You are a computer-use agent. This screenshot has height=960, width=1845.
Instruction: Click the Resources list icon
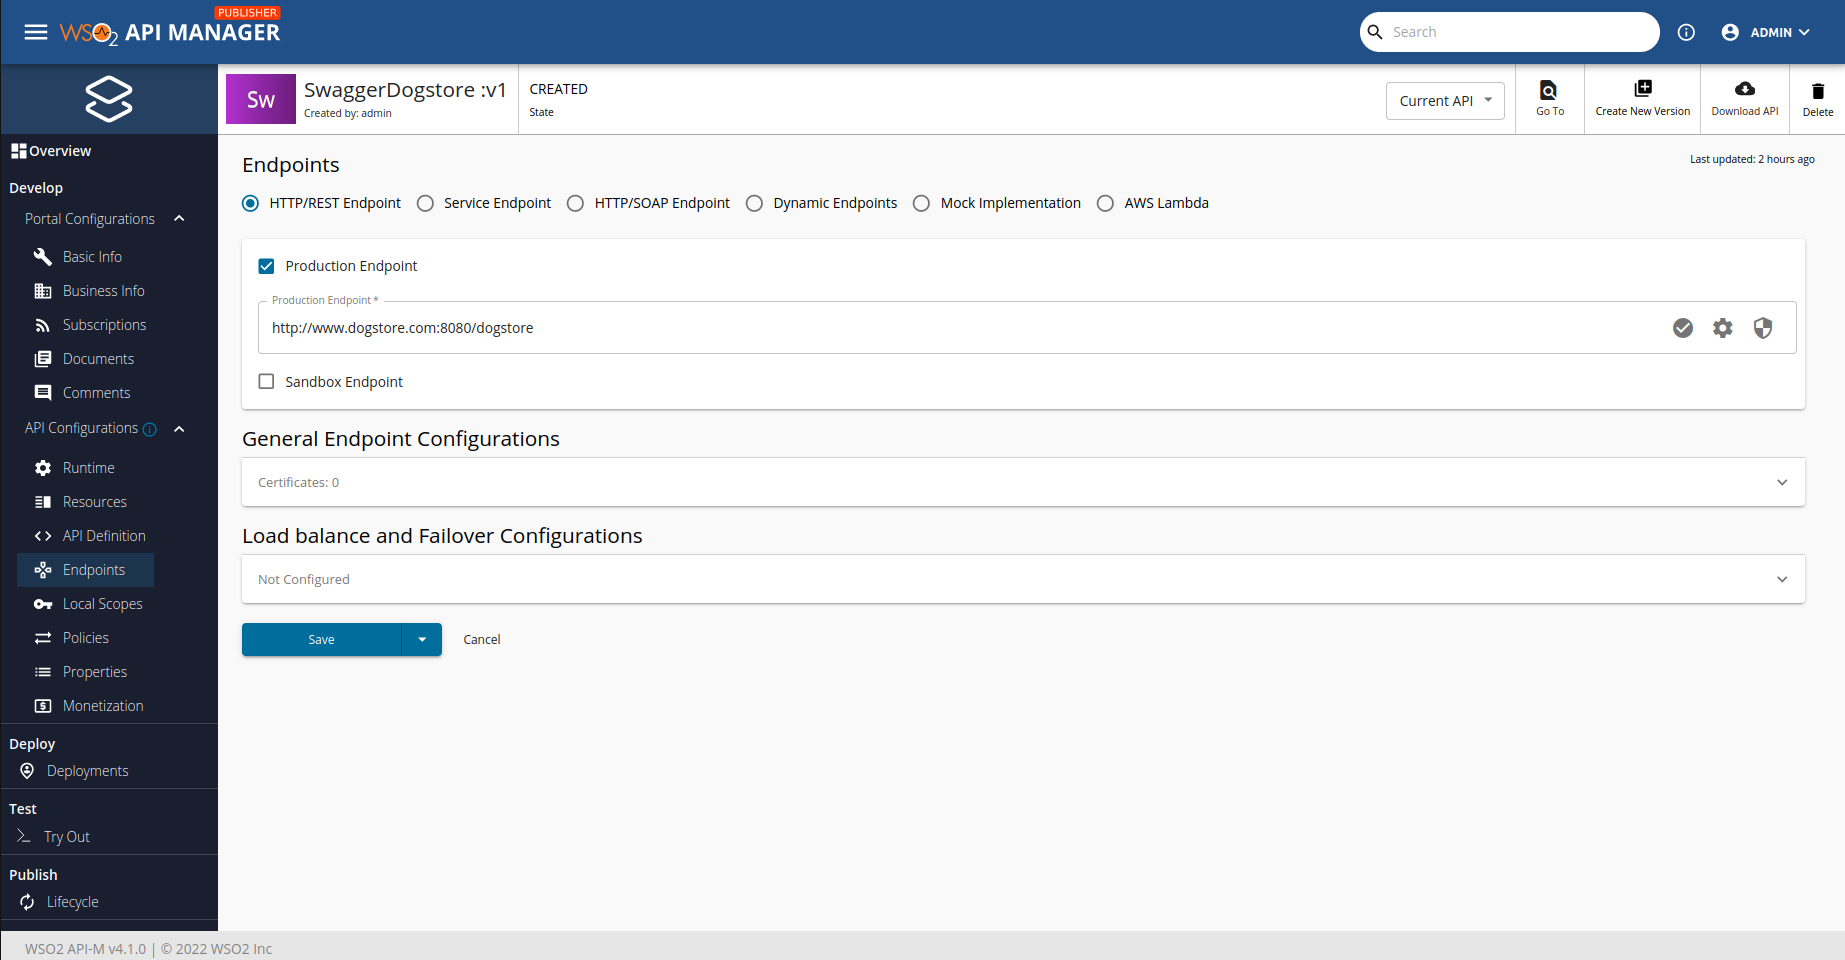43,502
